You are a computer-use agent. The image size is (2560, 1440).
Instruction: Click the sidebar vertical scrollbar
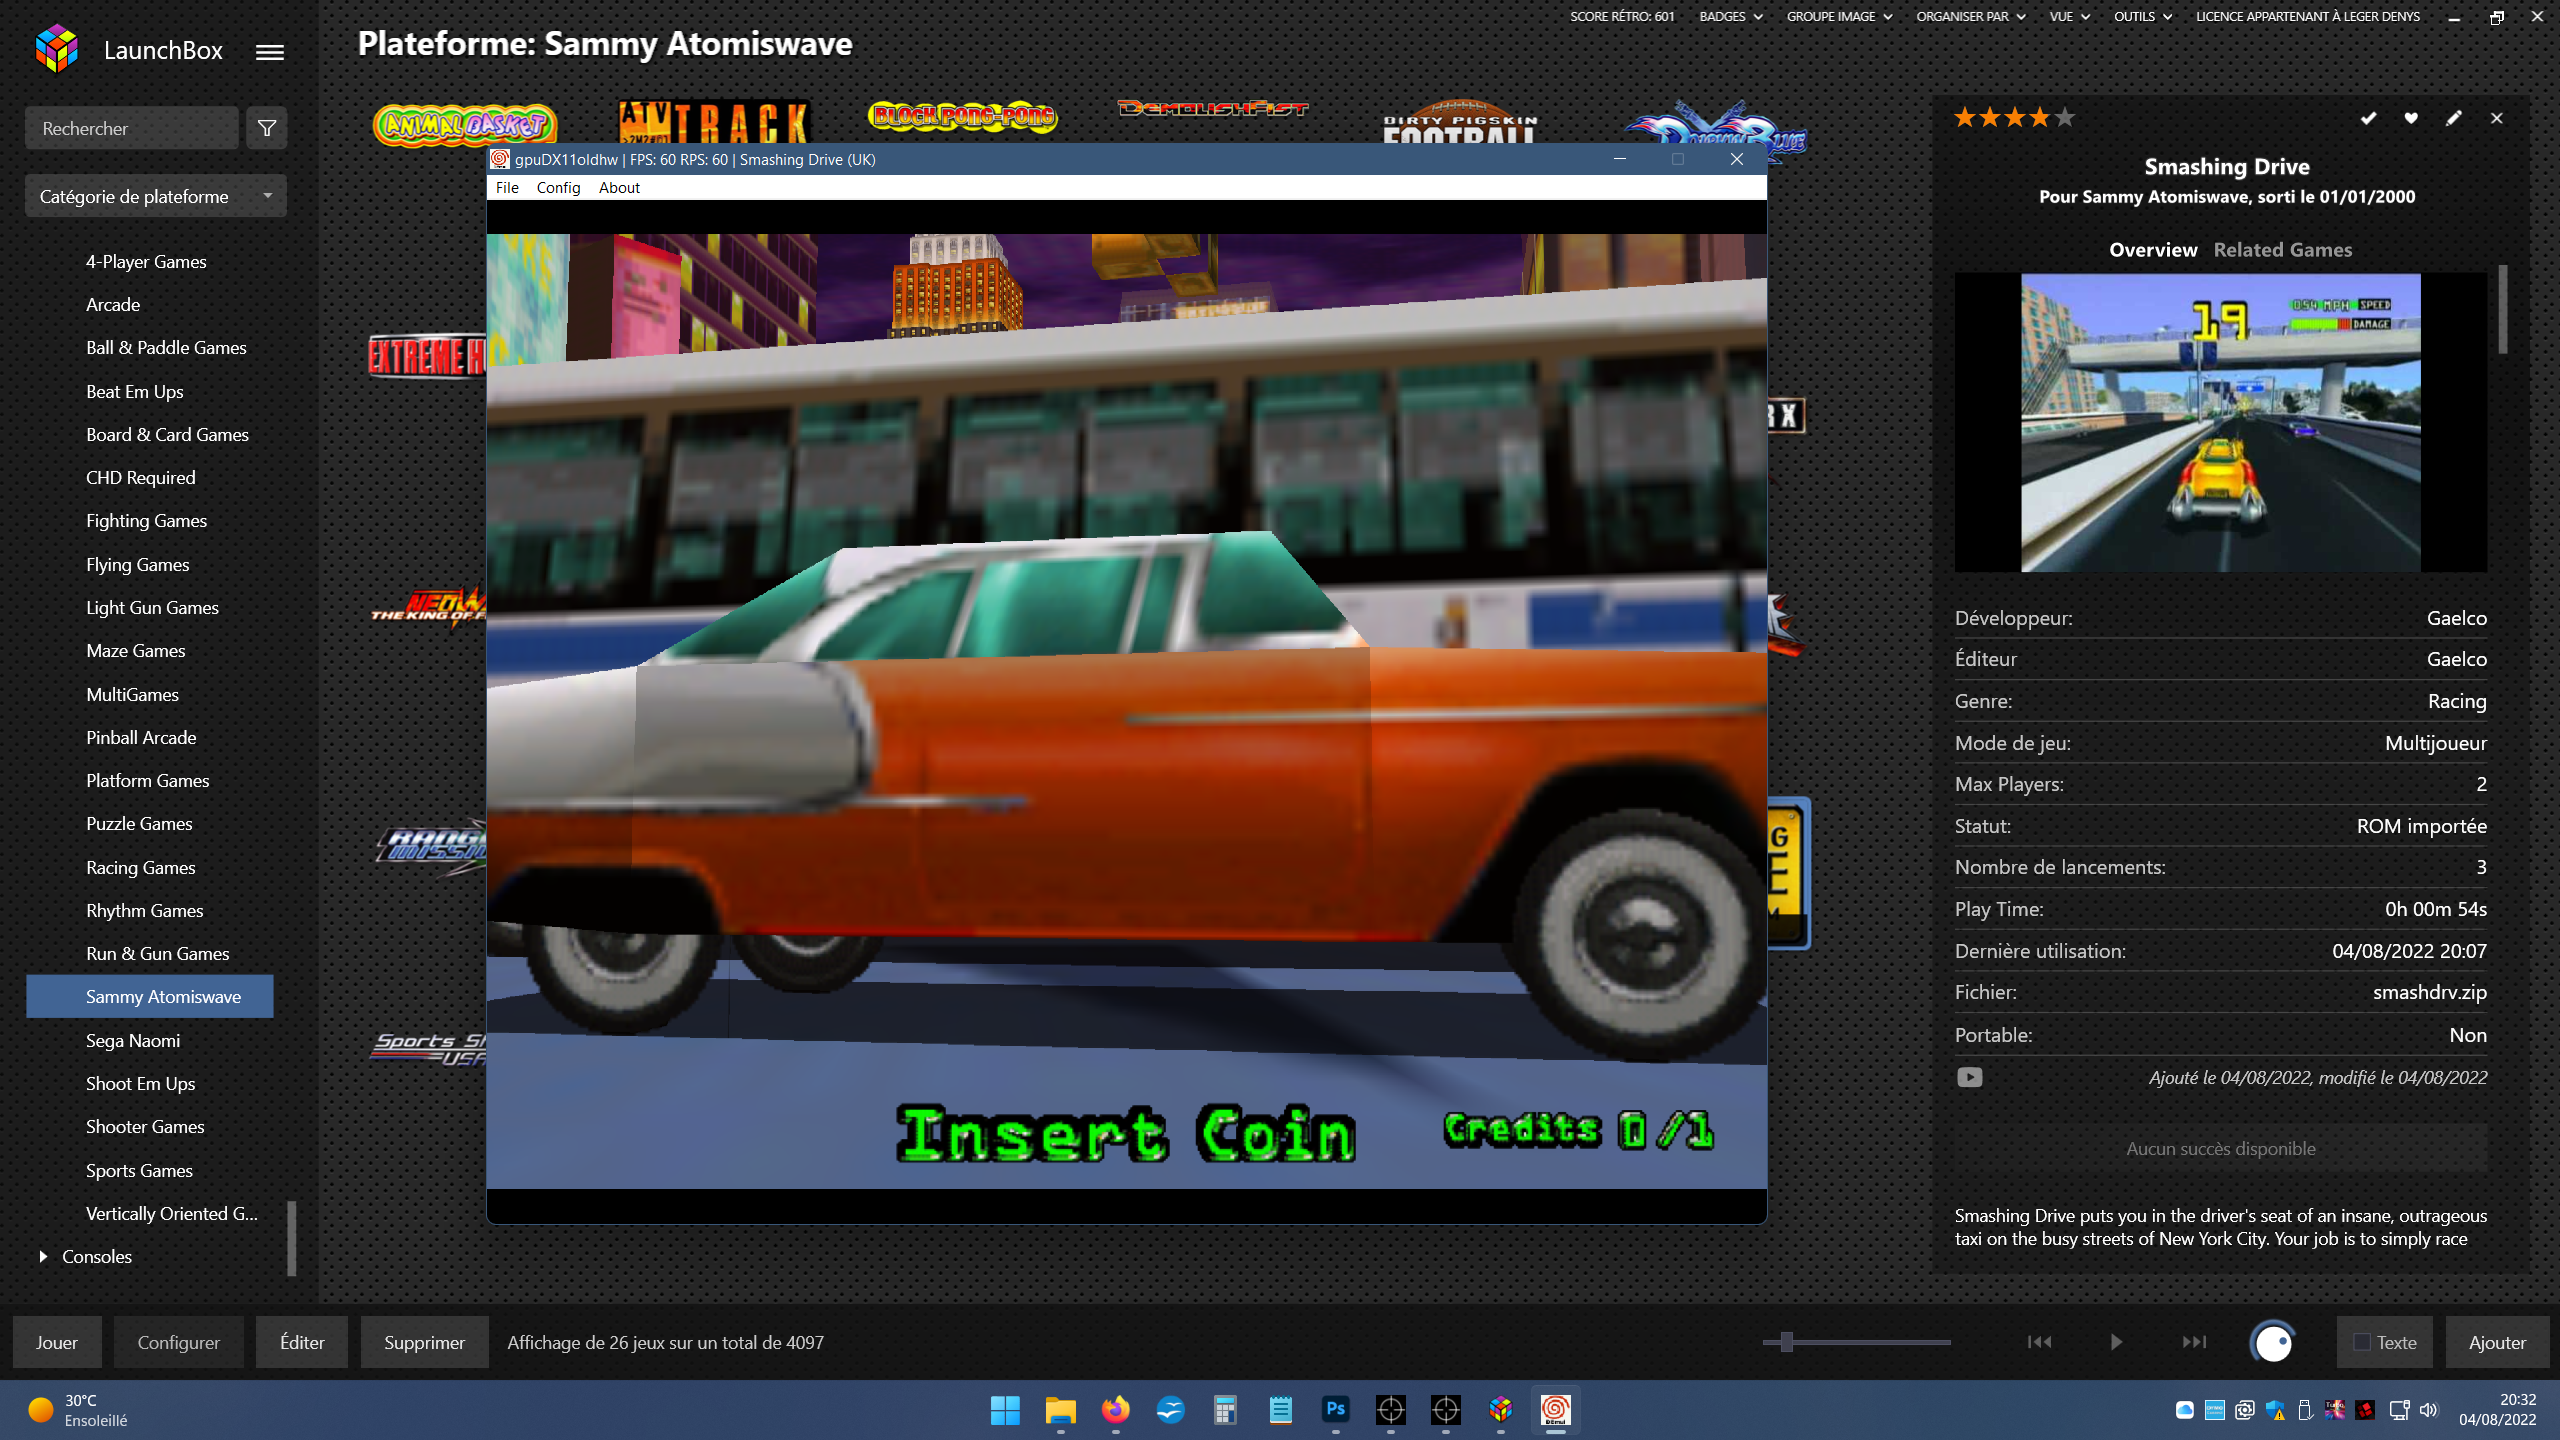tap(292, 1238)
